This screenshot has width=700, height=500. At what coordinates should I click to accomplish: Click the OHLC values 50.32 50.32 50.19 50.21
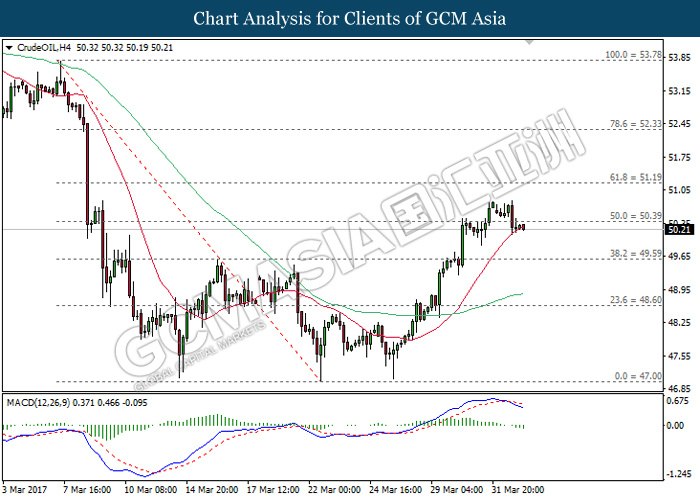125,48
